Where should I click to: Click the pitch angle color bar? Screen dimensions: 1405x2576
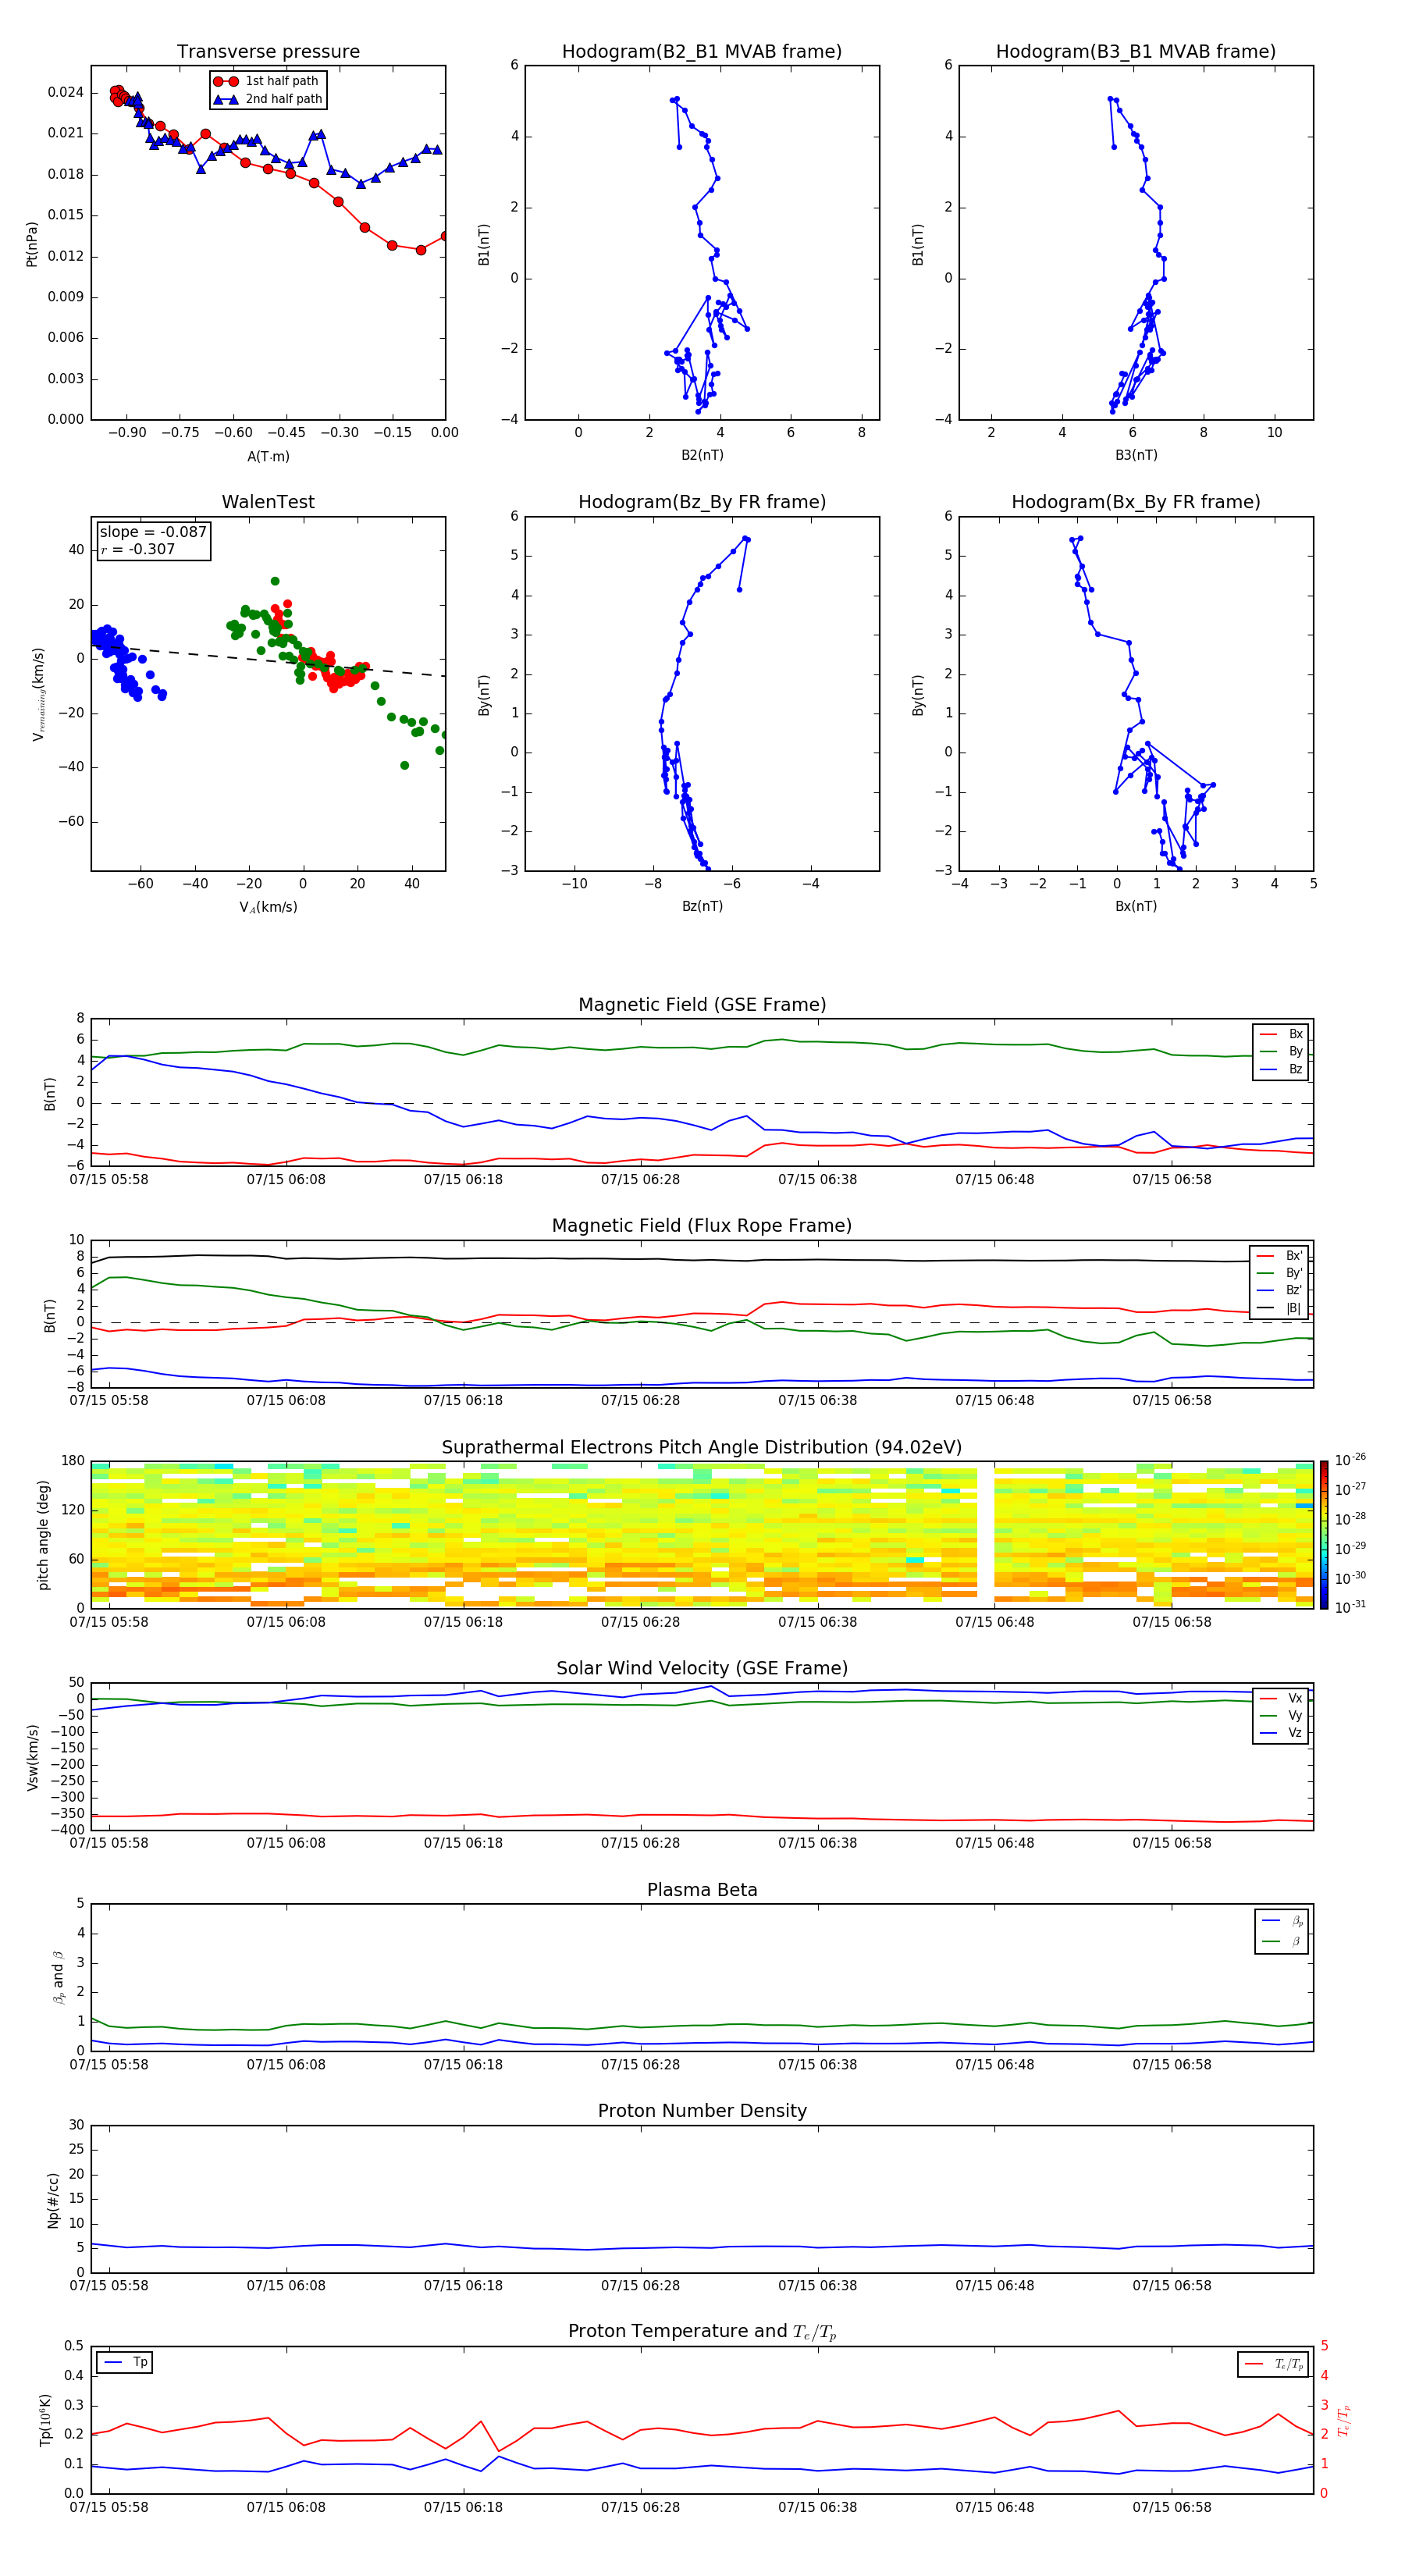(1323, 1535)
